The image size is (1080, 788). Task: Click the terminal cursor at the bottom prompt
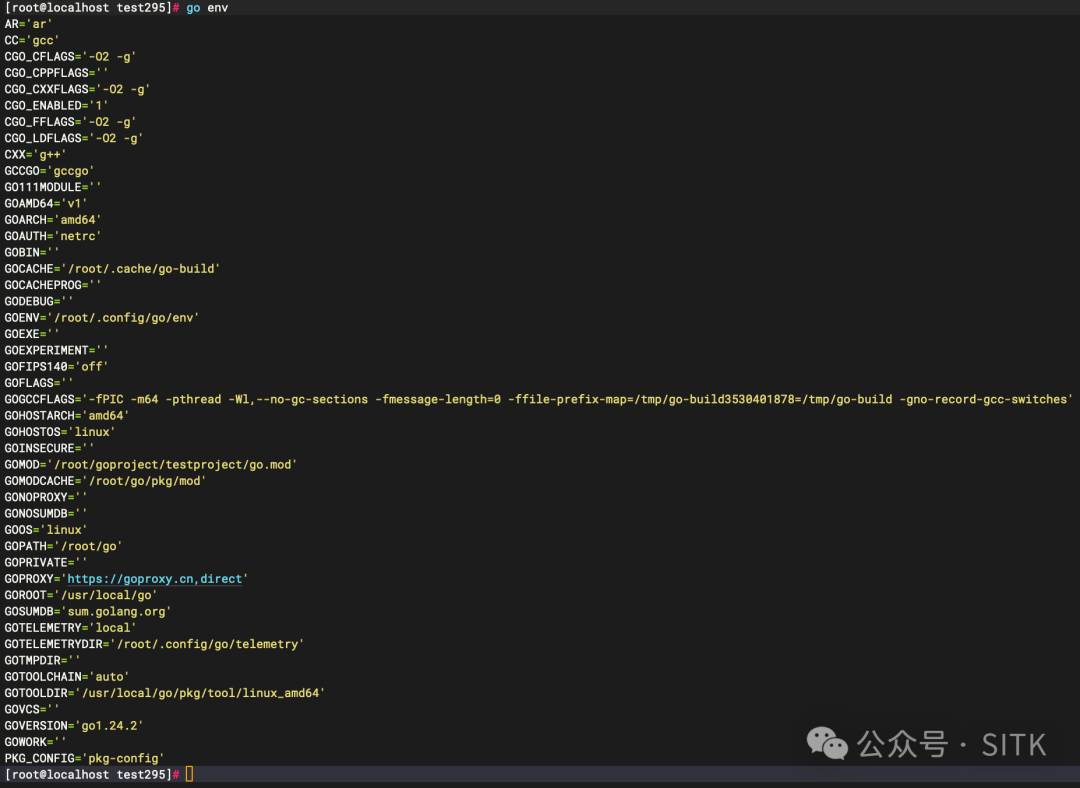point(189,775)
